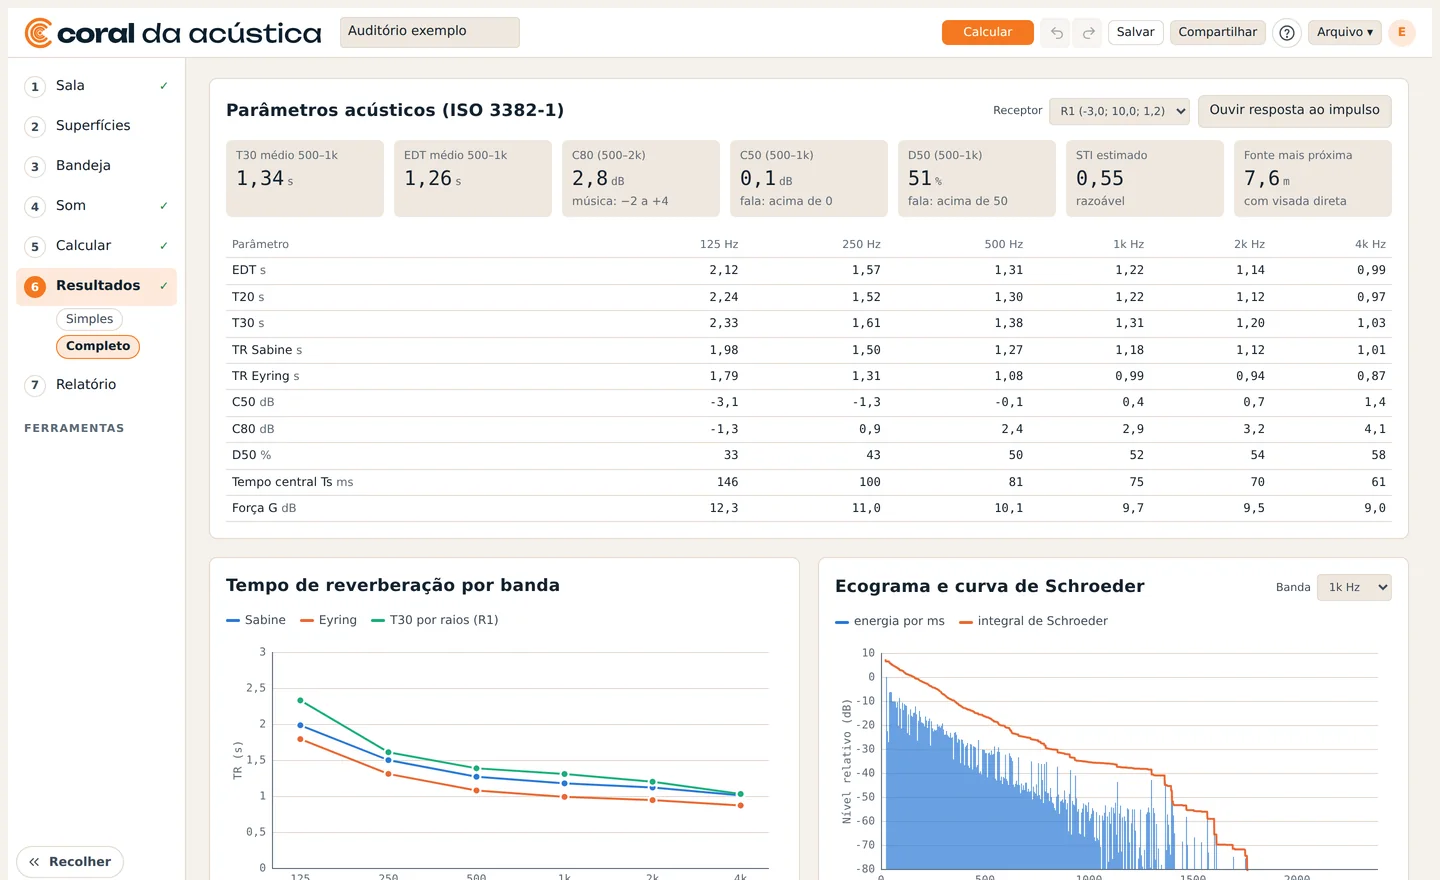Click the T30 médio 500–1k card
This screenshot has width=1440, height=880.
pyautogui.click(x=305, y=178)
